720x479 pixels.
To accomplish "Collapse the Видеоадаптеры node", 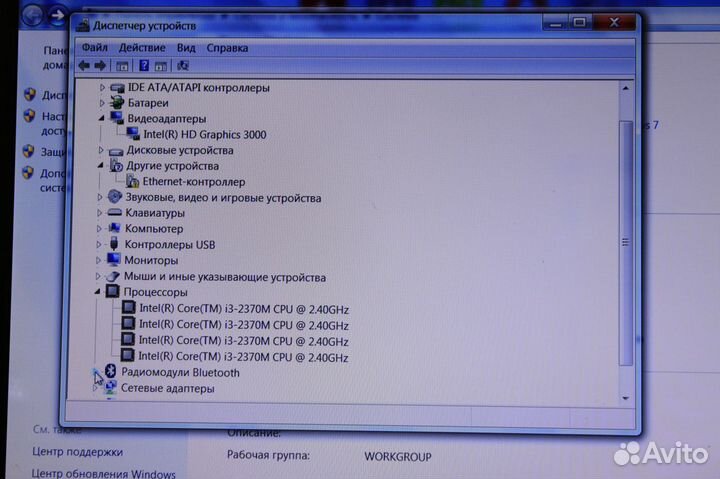I will pyautogui.click(x=101, y=118).
